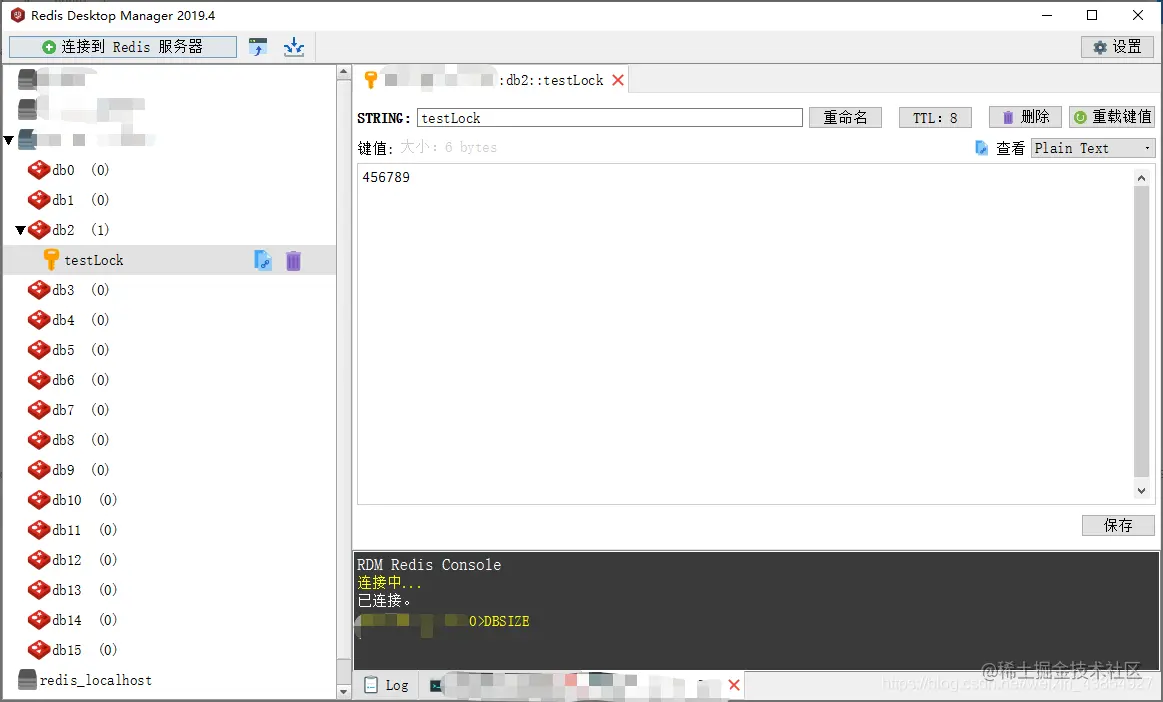Close the console tab at bottom
The height and width of the screenshot is (702, 1163).
734,685
